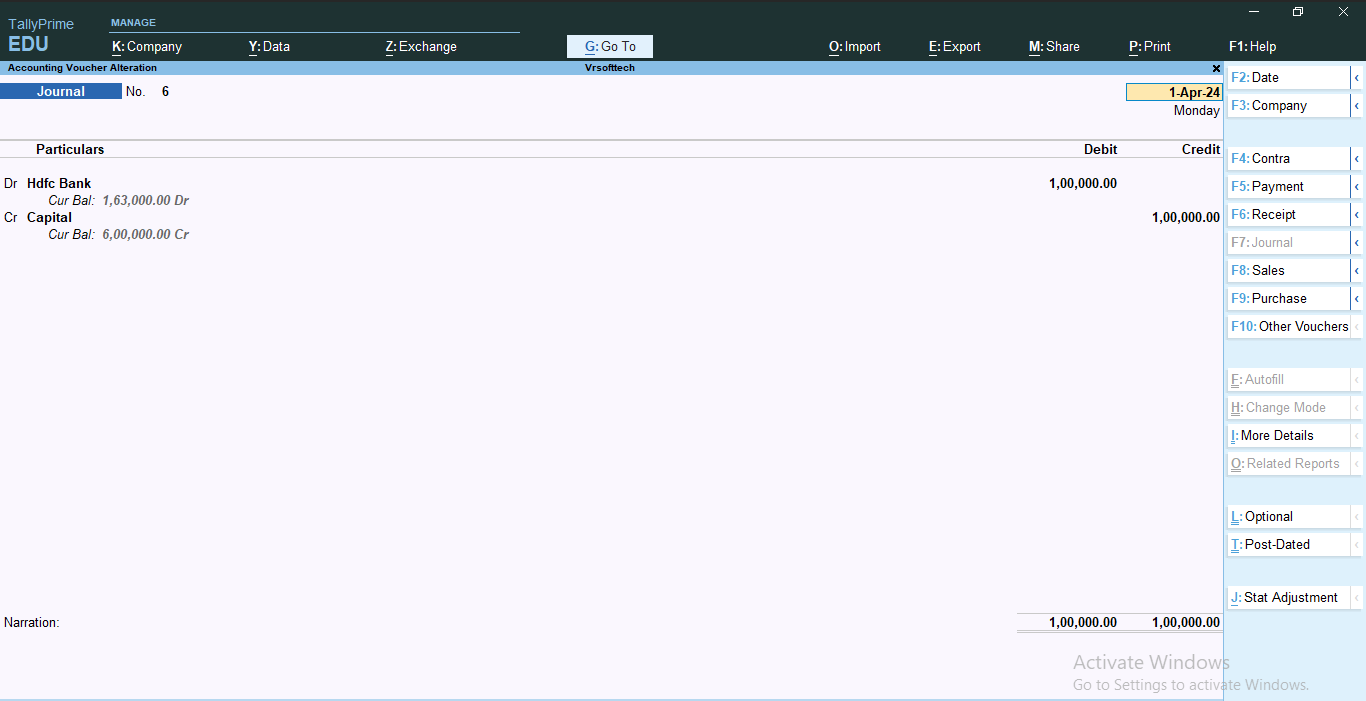Open the Go To search
The image size is (1366, 701).
(x=609, y=46)
